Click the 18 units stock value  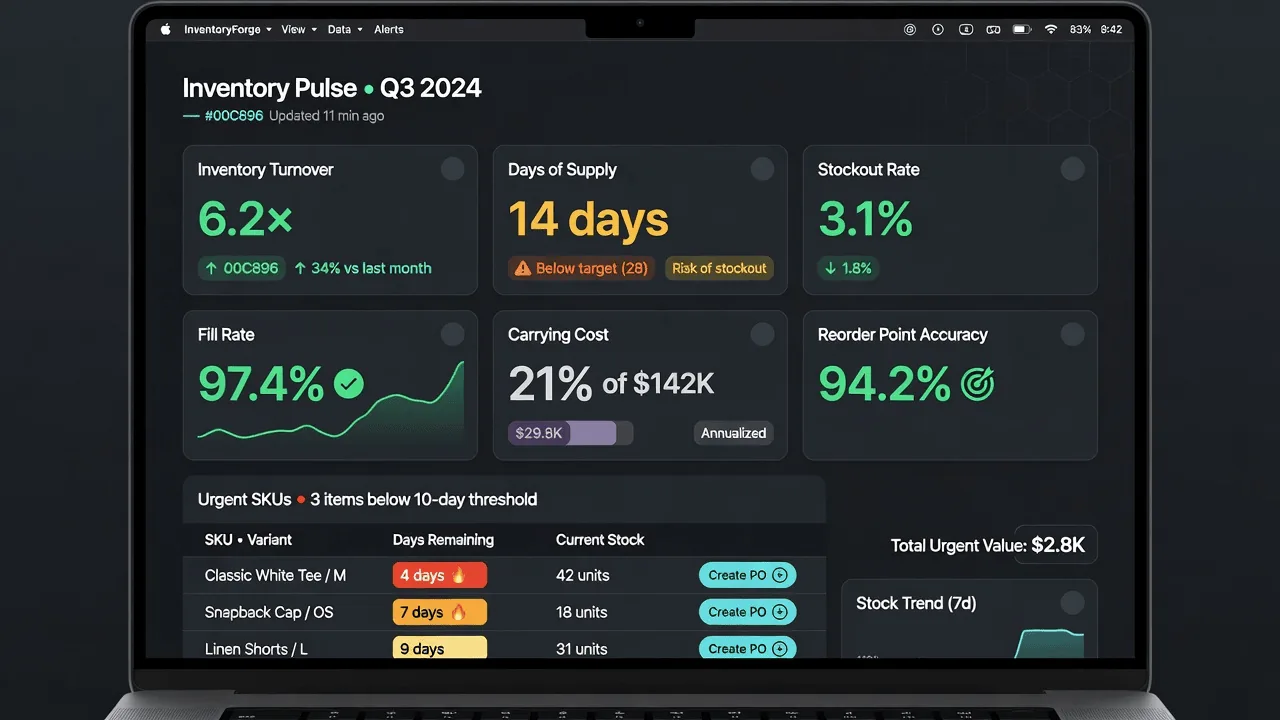582,612
